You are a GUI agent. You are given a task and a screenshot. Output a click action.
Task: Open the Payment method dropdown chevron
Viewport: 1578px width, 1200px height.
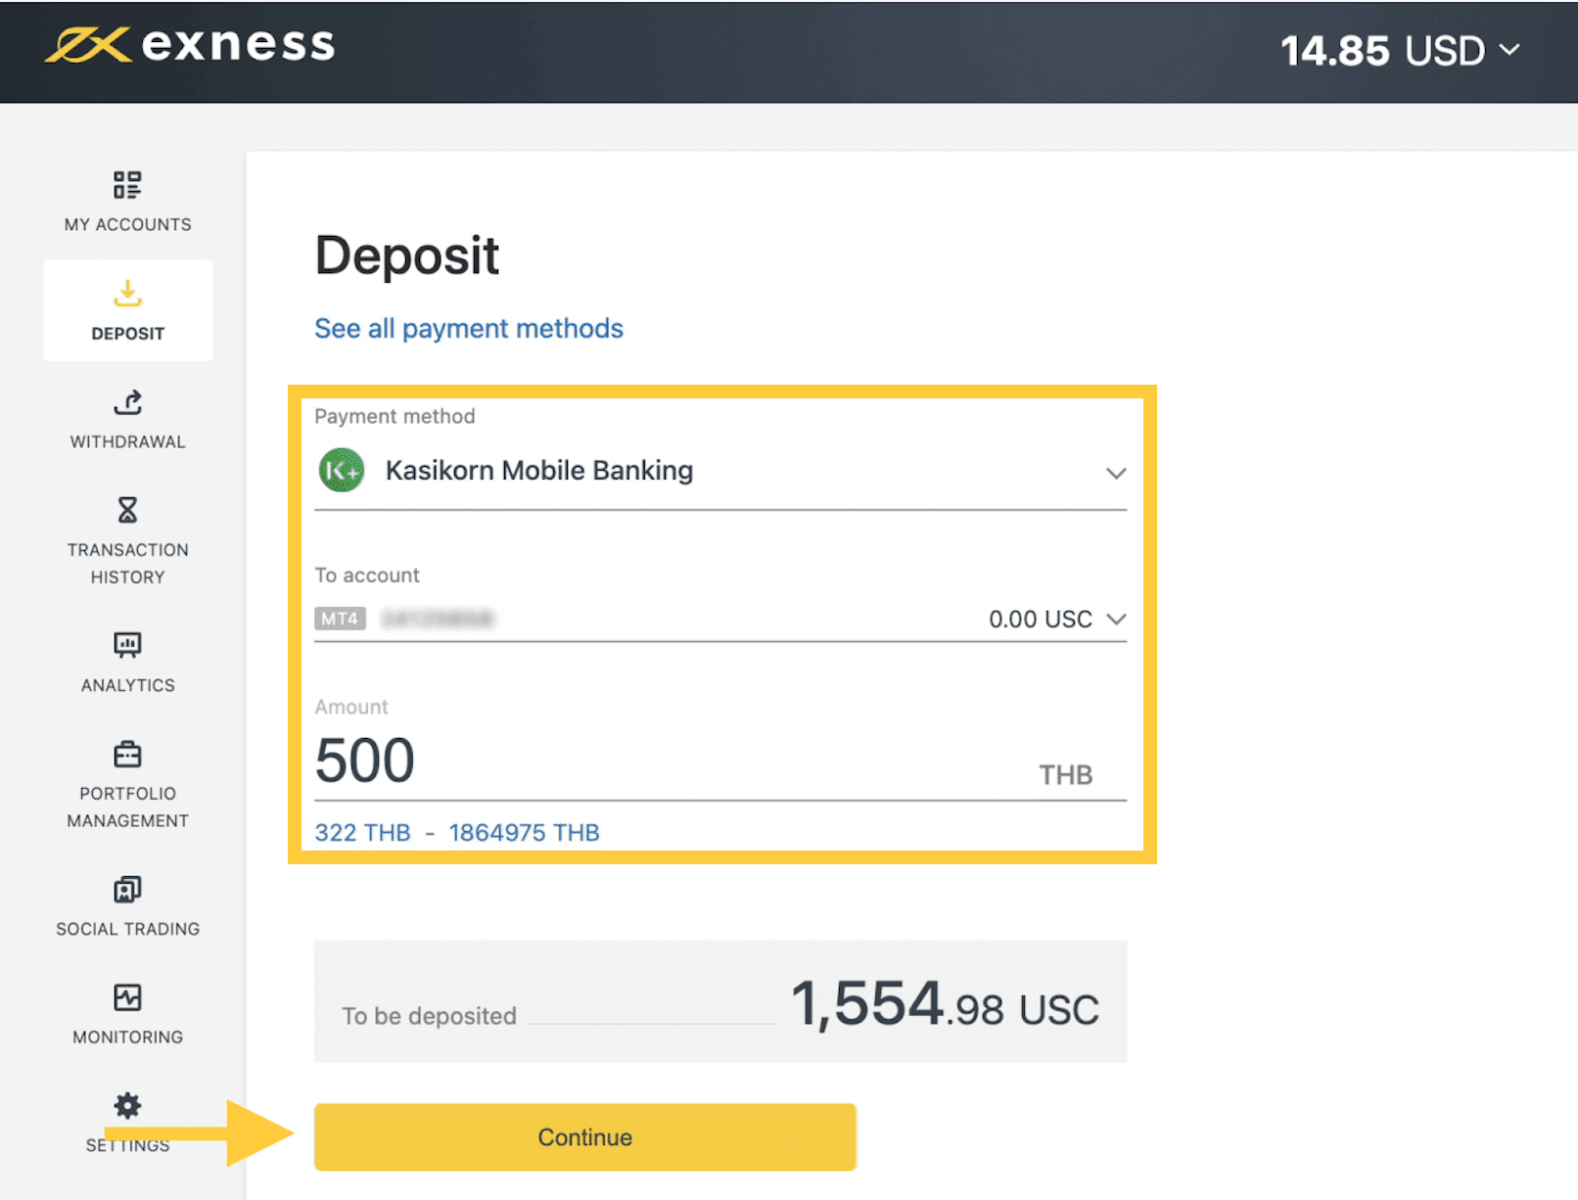[x=1116, y=473]
